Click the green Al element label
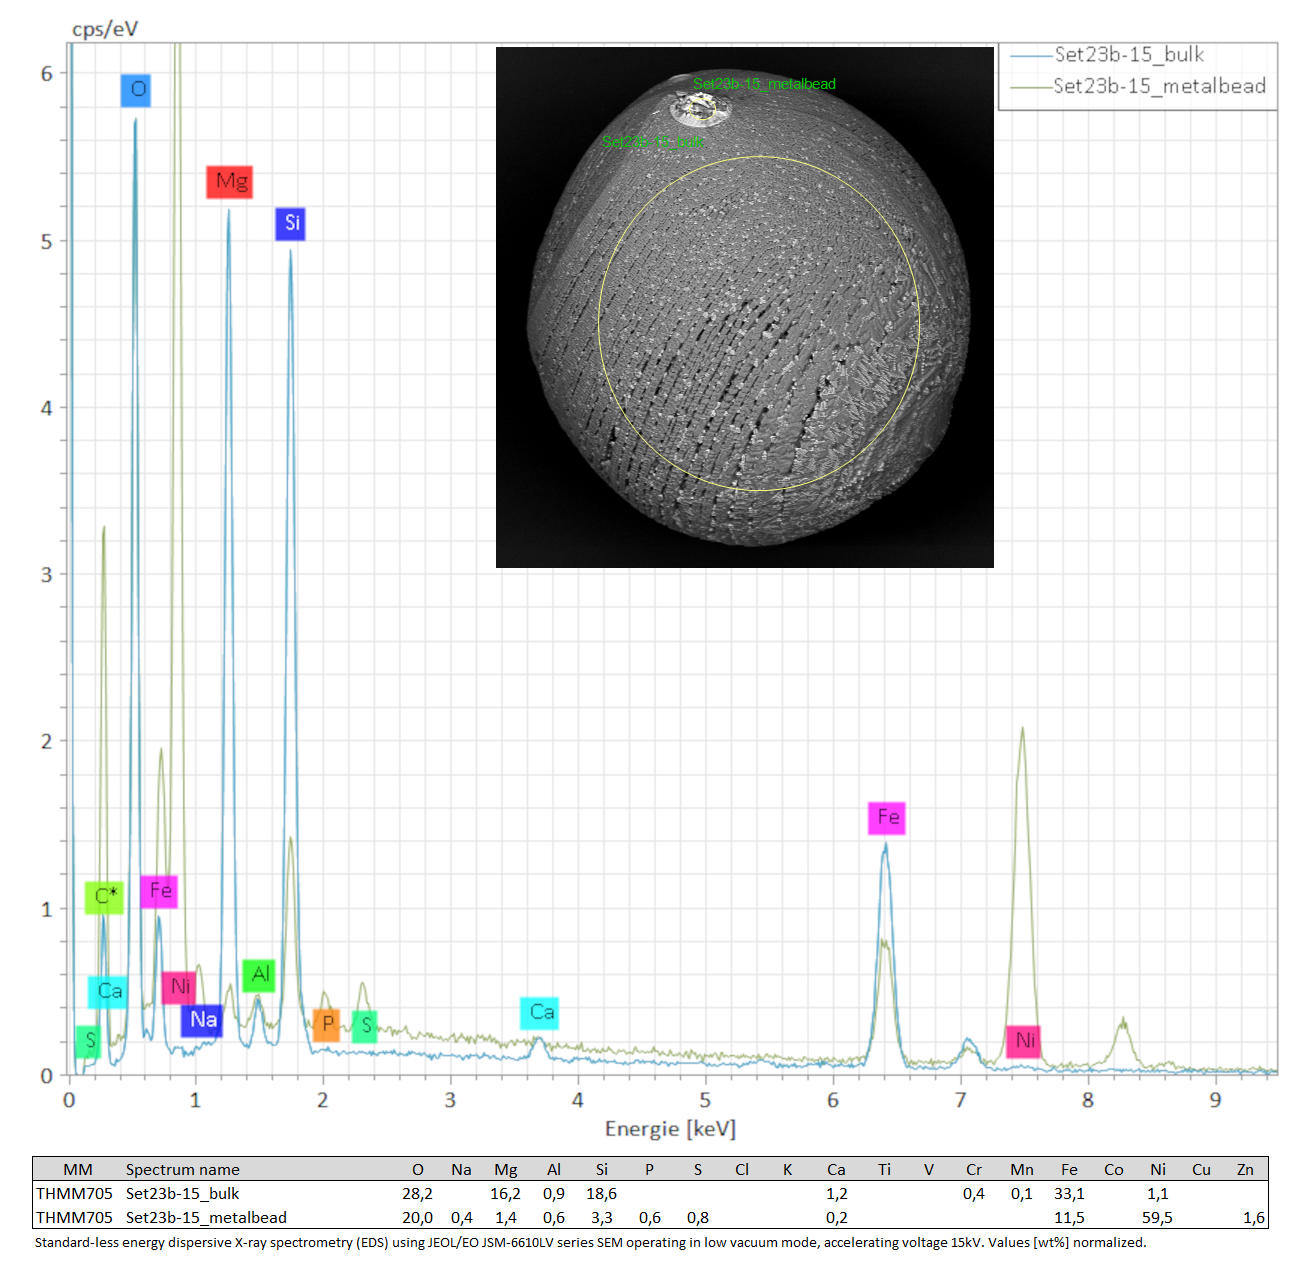Screen dimensions: 1301x1264 [x=259, y=975]
